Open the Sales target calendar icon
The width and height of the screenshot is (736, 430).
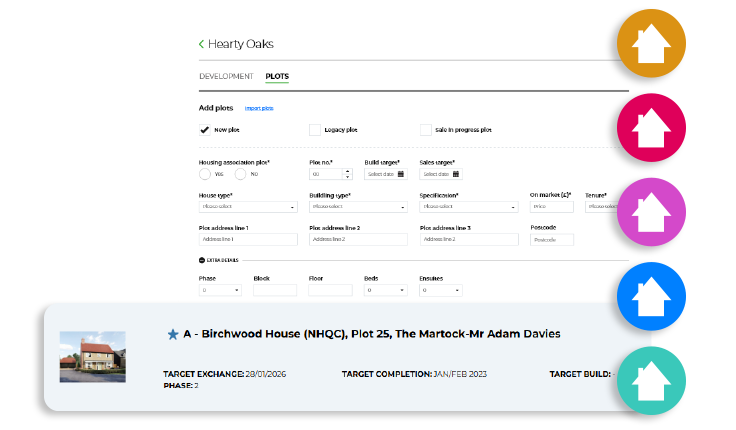tap(455, 174)
